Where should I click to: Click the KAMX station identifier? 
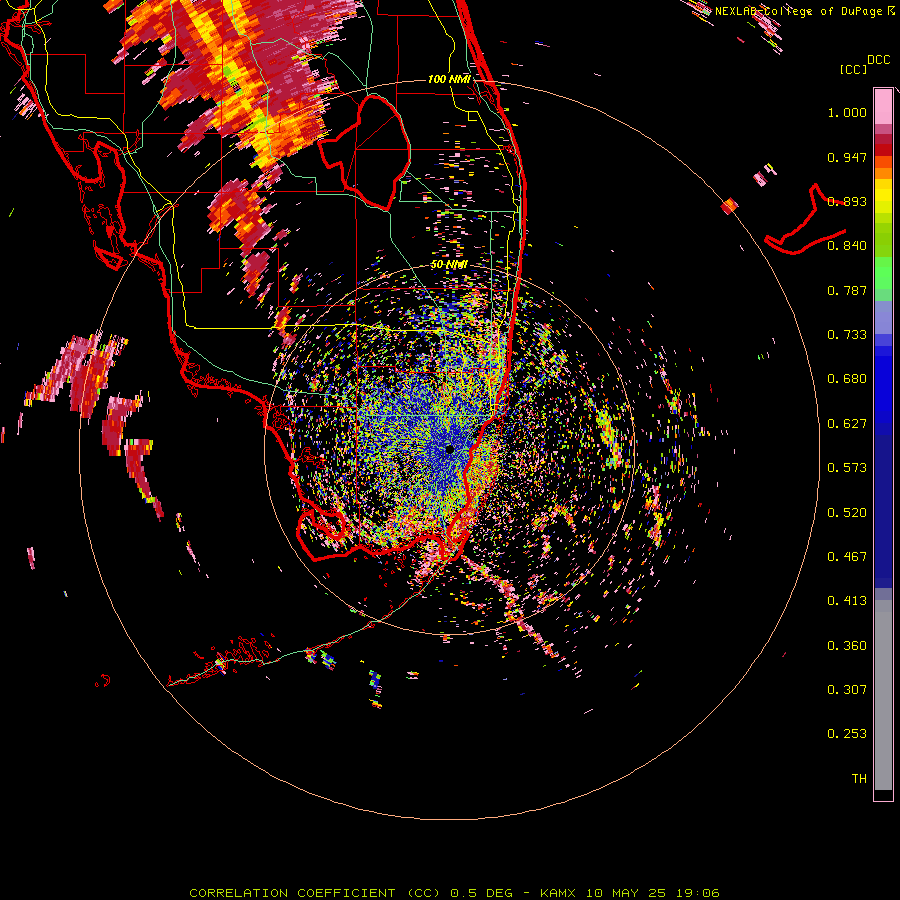pyautogui.click(x=559, y=893)
